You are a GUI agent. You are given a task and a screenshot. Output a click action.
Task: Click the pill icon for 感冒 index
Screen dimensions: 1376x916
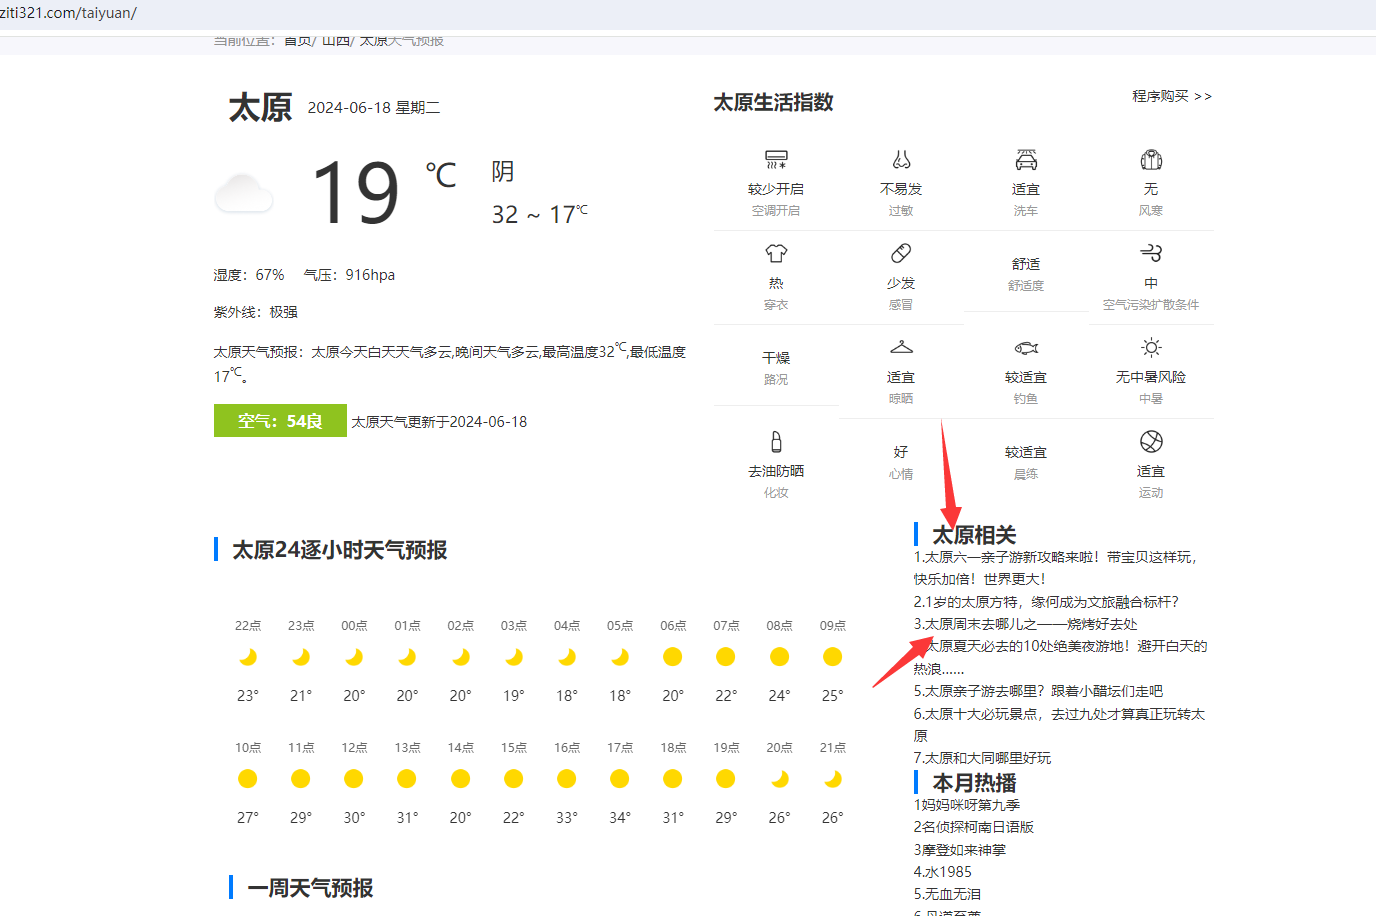[x=901, y=253]
